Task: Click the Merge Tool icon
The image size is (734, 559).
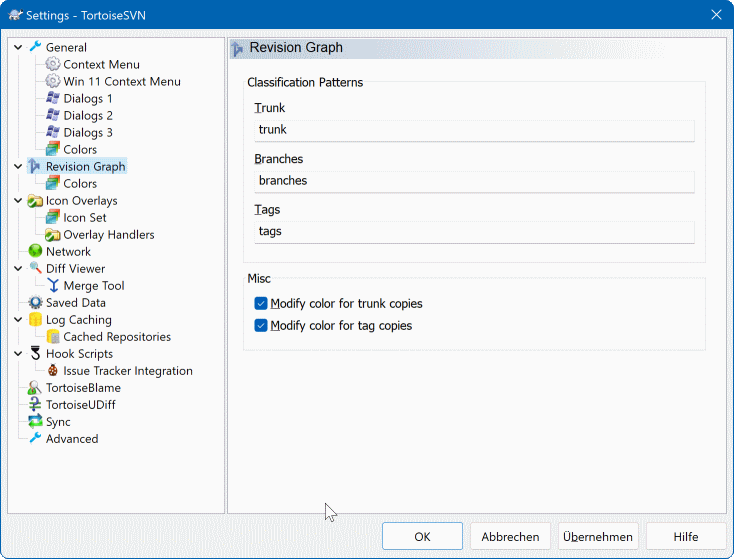Action: pyautogui.click(x=52, y=285)
